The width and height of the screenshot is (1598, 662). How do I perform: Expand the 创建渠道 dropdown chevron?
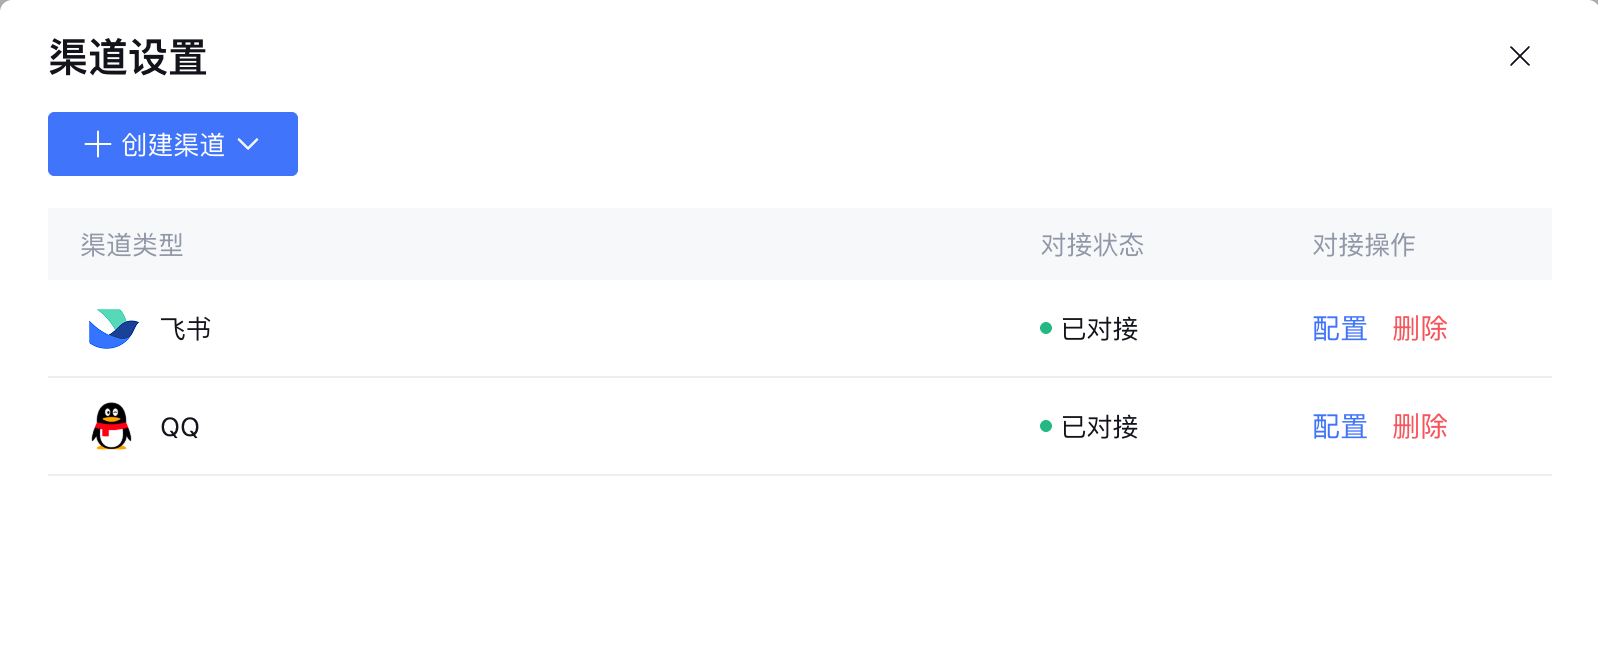click(x=248, y=144)
